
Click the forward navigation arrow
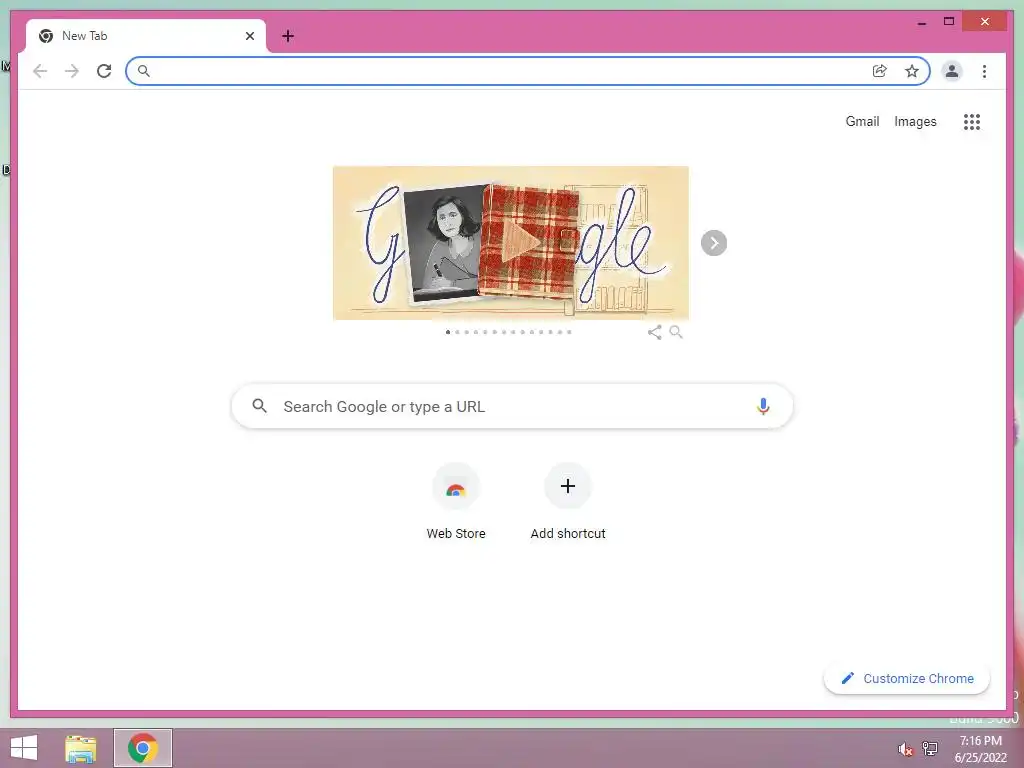(72, 71)
